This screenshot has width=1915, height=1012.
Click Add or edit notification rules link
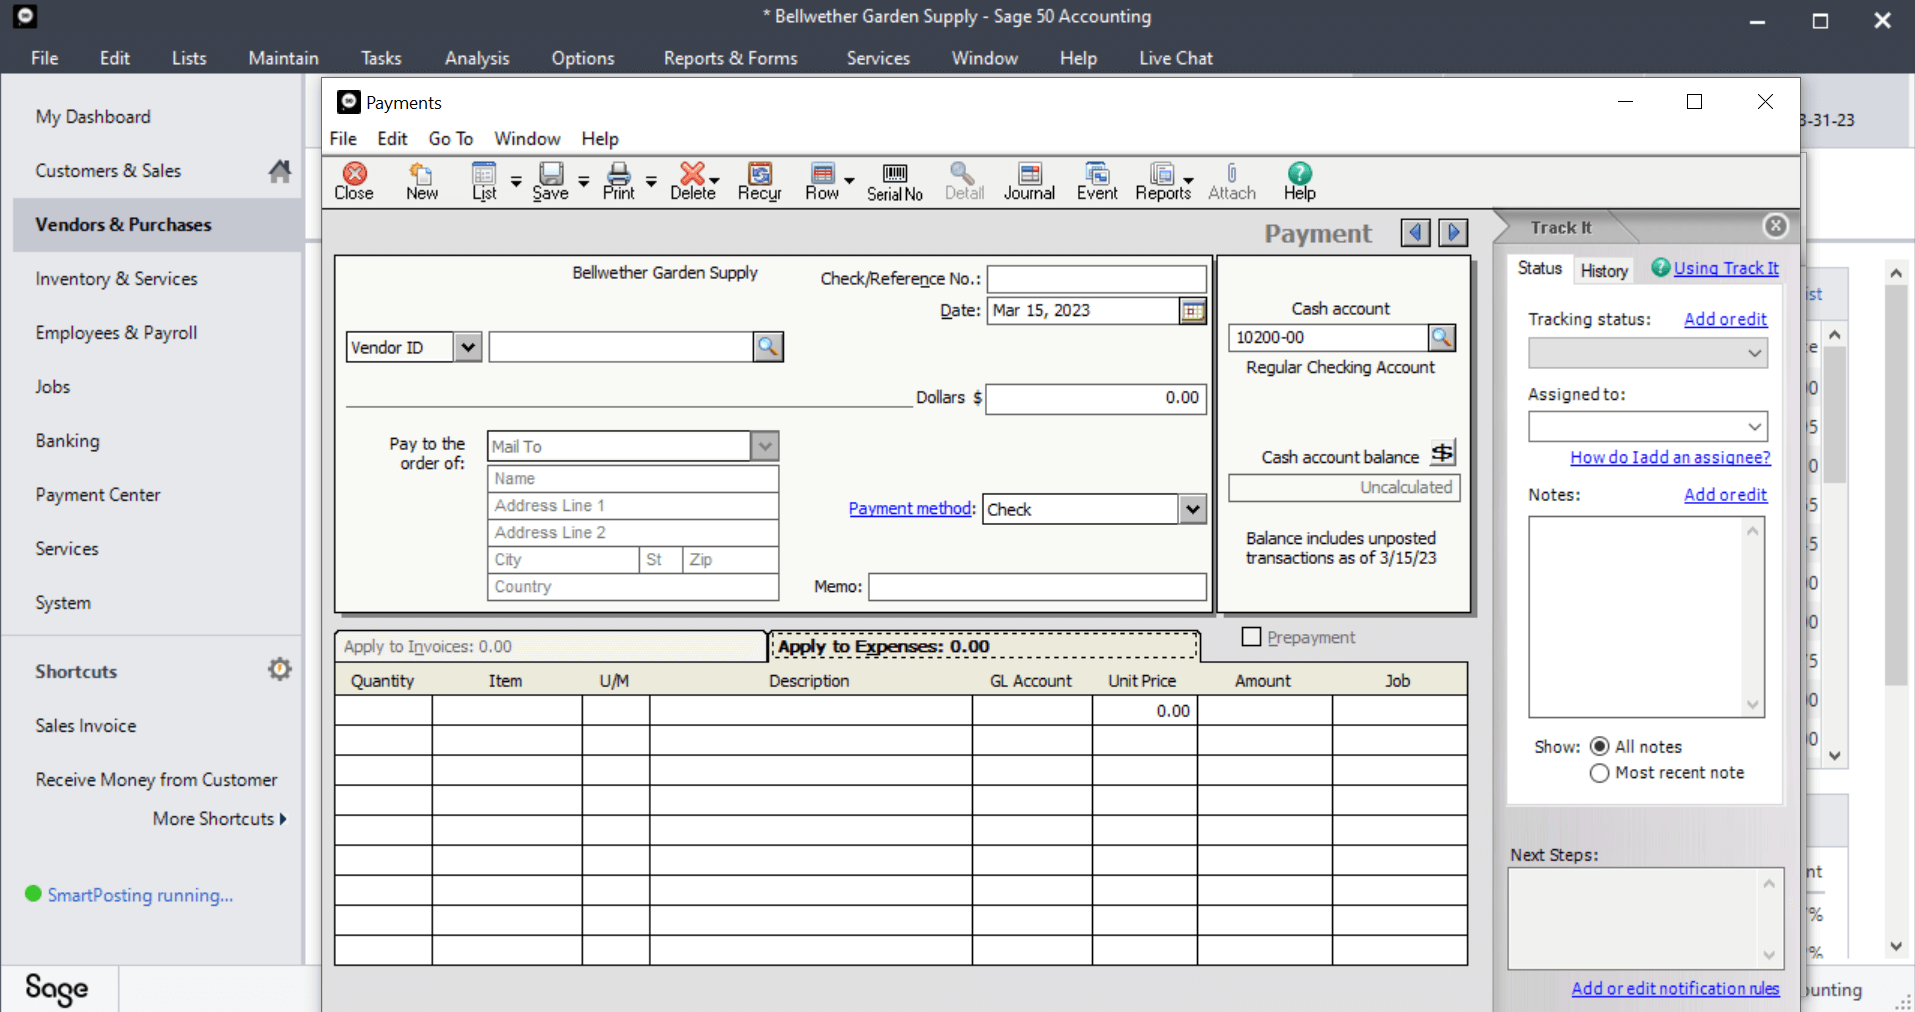point(1675,988)
